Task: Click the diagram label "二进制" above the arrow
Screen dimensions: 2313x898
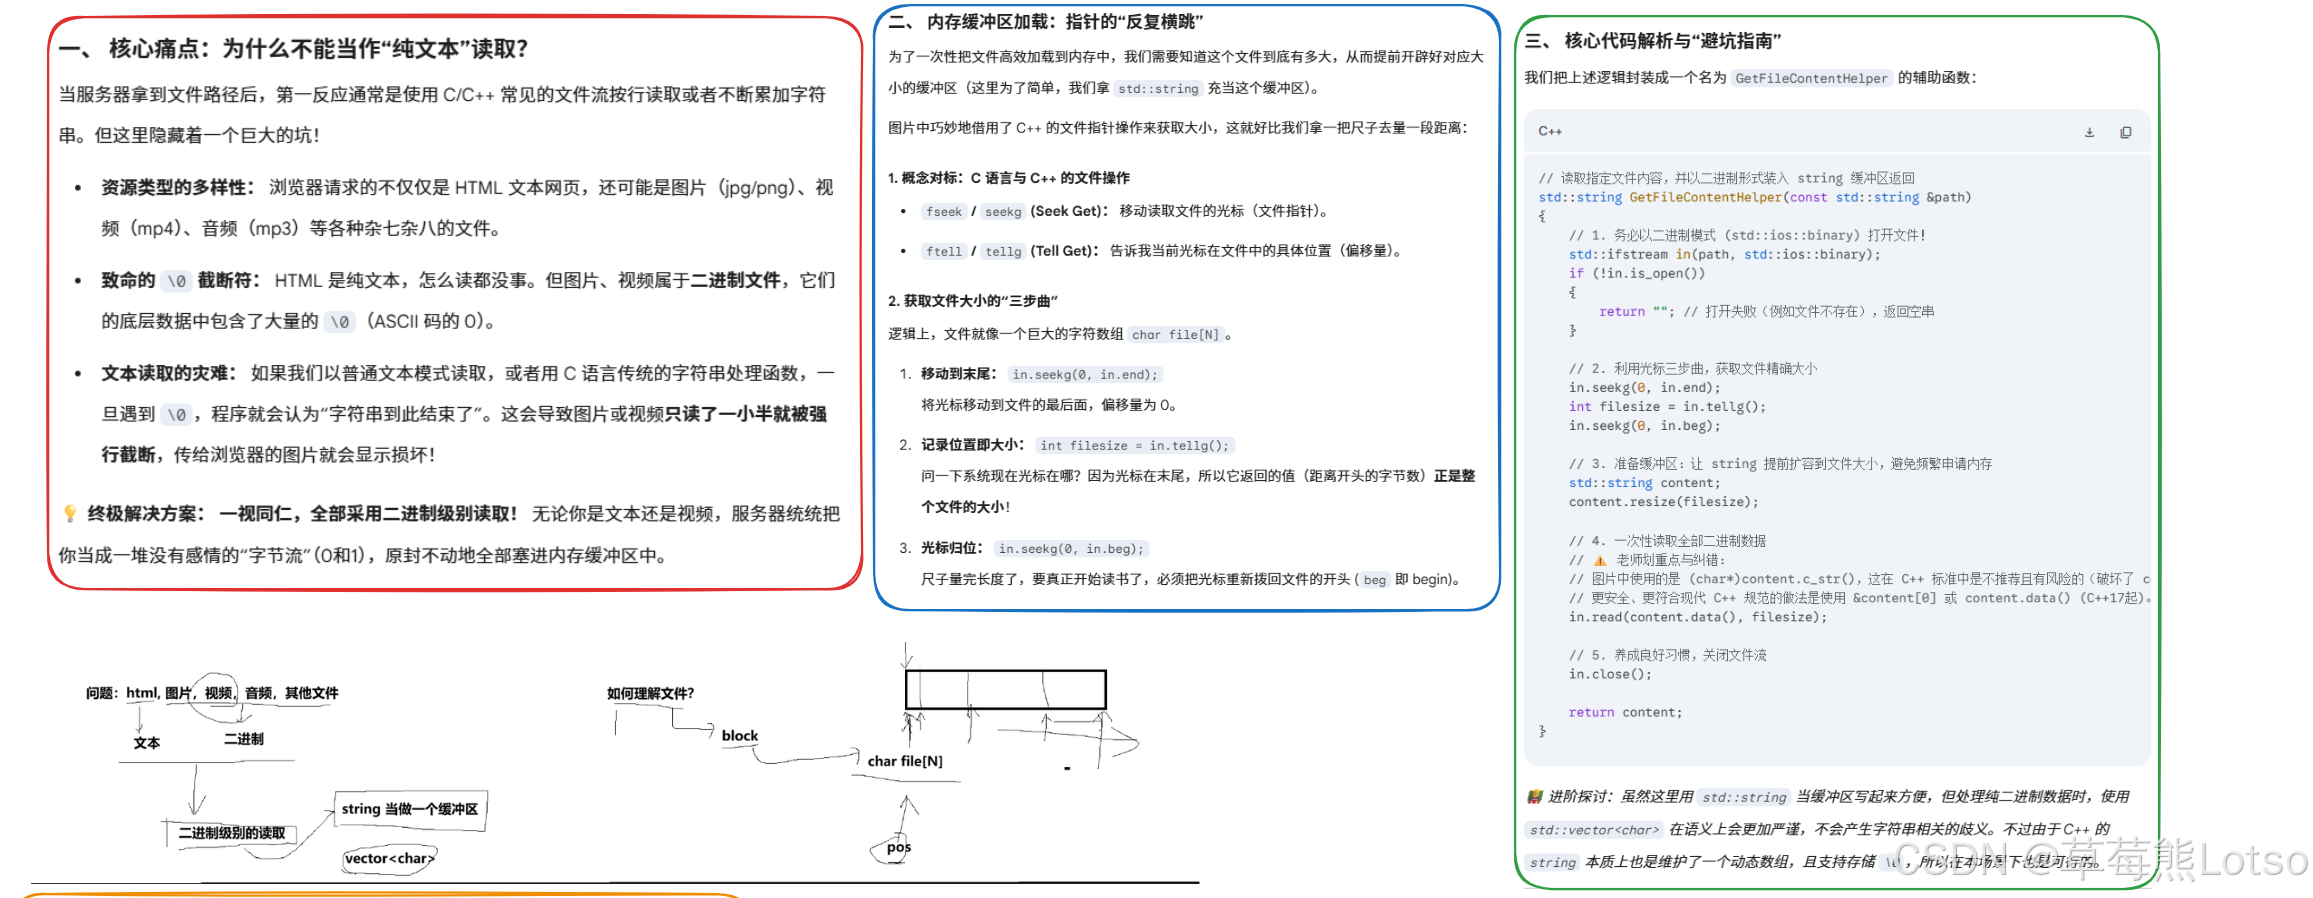Action: 244,738
